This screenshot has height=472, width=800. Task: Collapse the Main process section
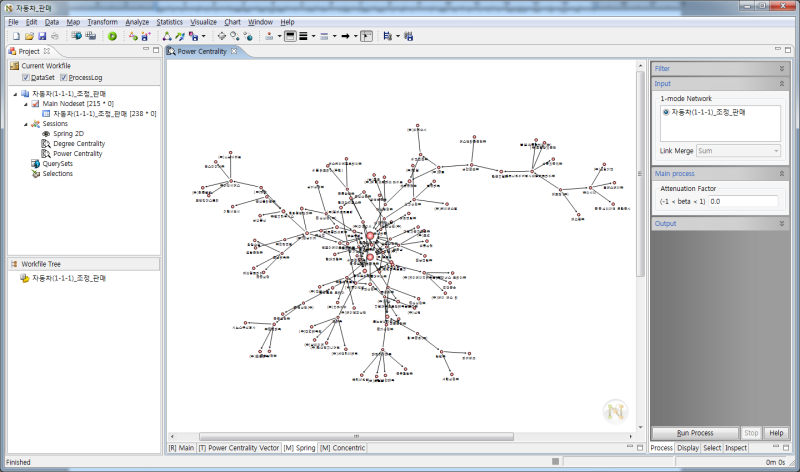point(782,173)
